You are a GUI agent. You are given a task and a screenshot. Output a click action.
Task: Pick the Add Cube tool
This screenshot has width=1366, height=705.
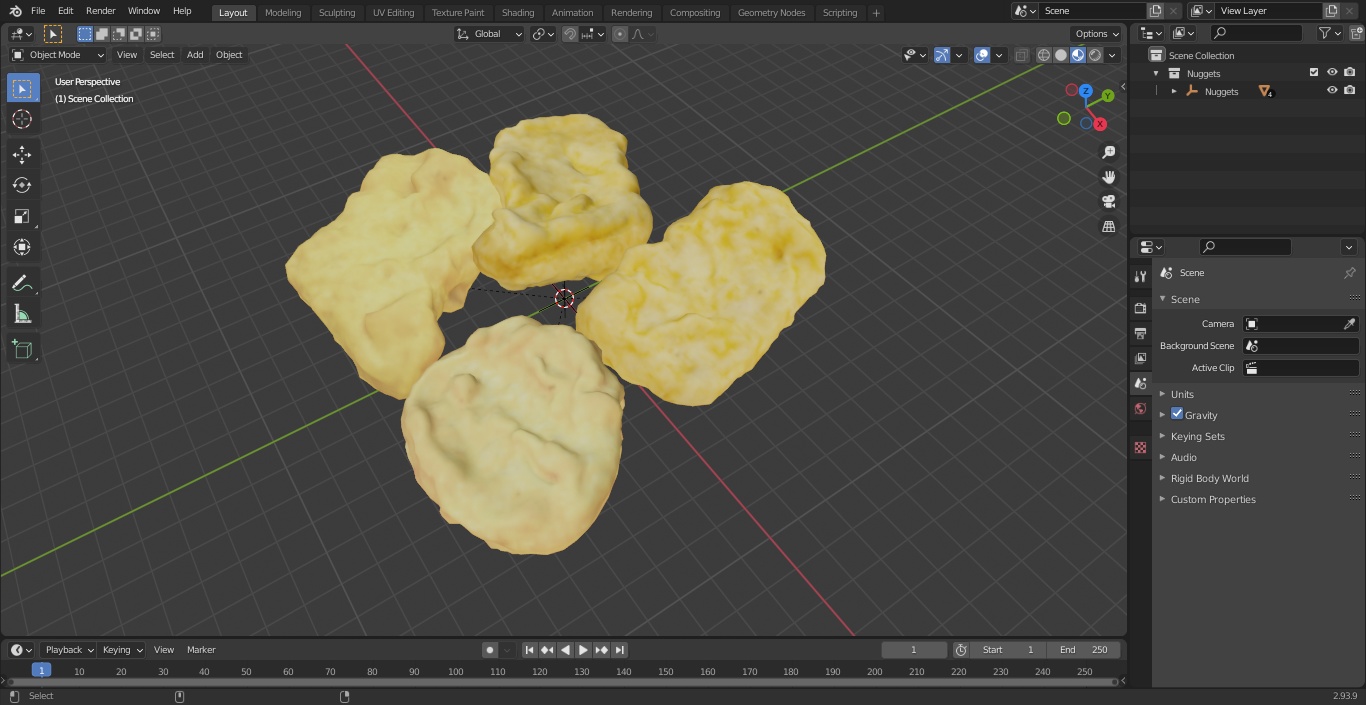coord(22,349)
